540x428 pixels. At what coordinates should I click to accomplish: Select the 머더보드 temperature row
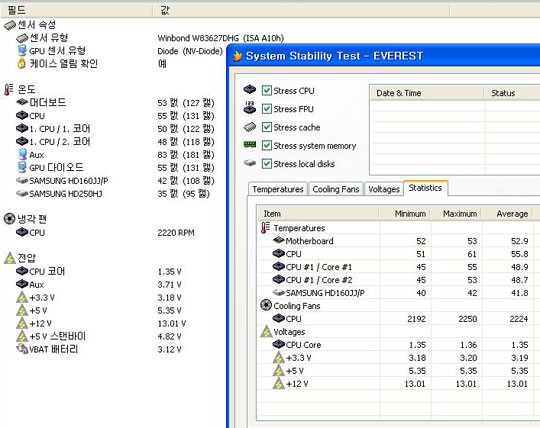tap(115, 102)
